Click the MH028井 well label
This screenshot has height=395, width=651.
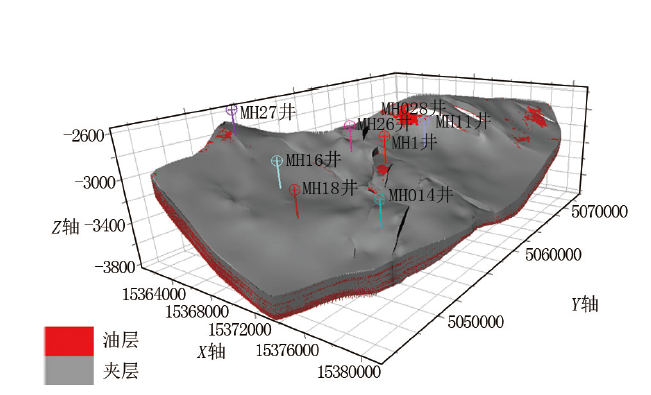click(413, 108)
